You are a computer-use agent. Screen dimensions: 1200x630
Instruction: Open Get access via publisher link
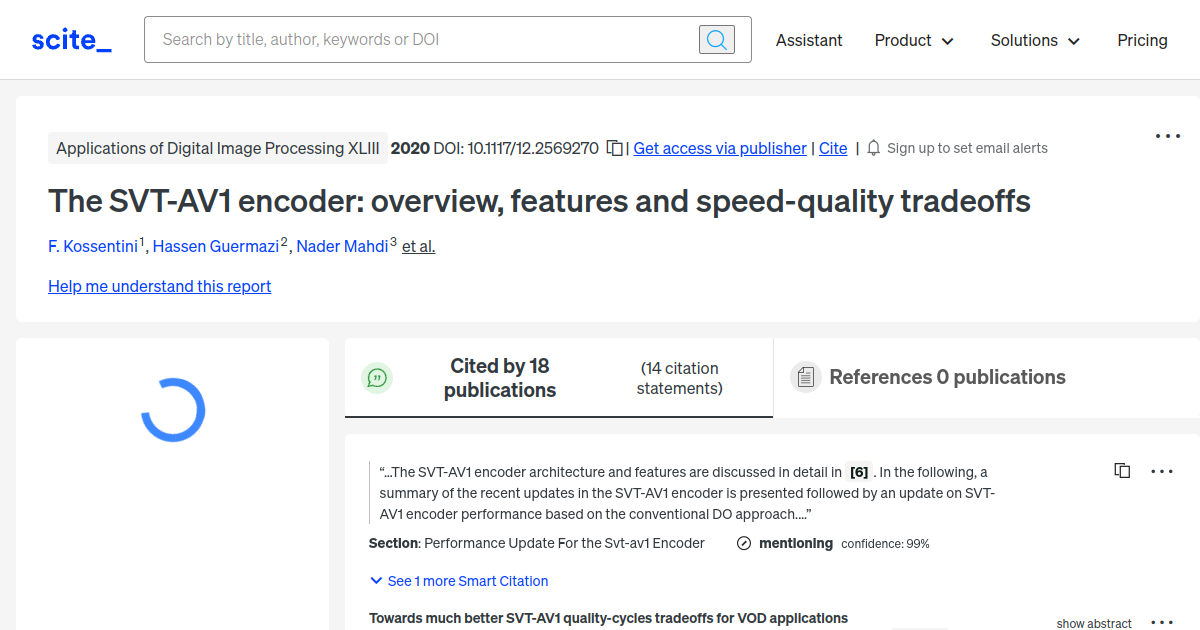point(719,147)
